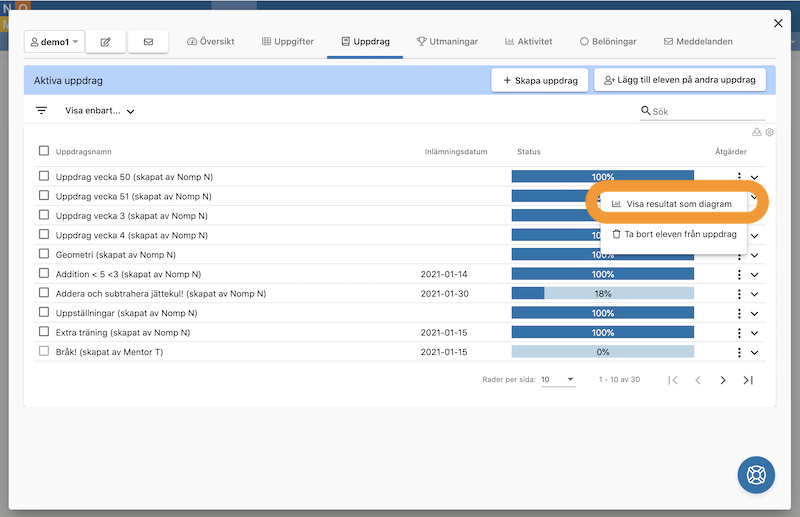Click the Geometri (skapat av Nomp N) name
The image size is (800, 517).
116,254
